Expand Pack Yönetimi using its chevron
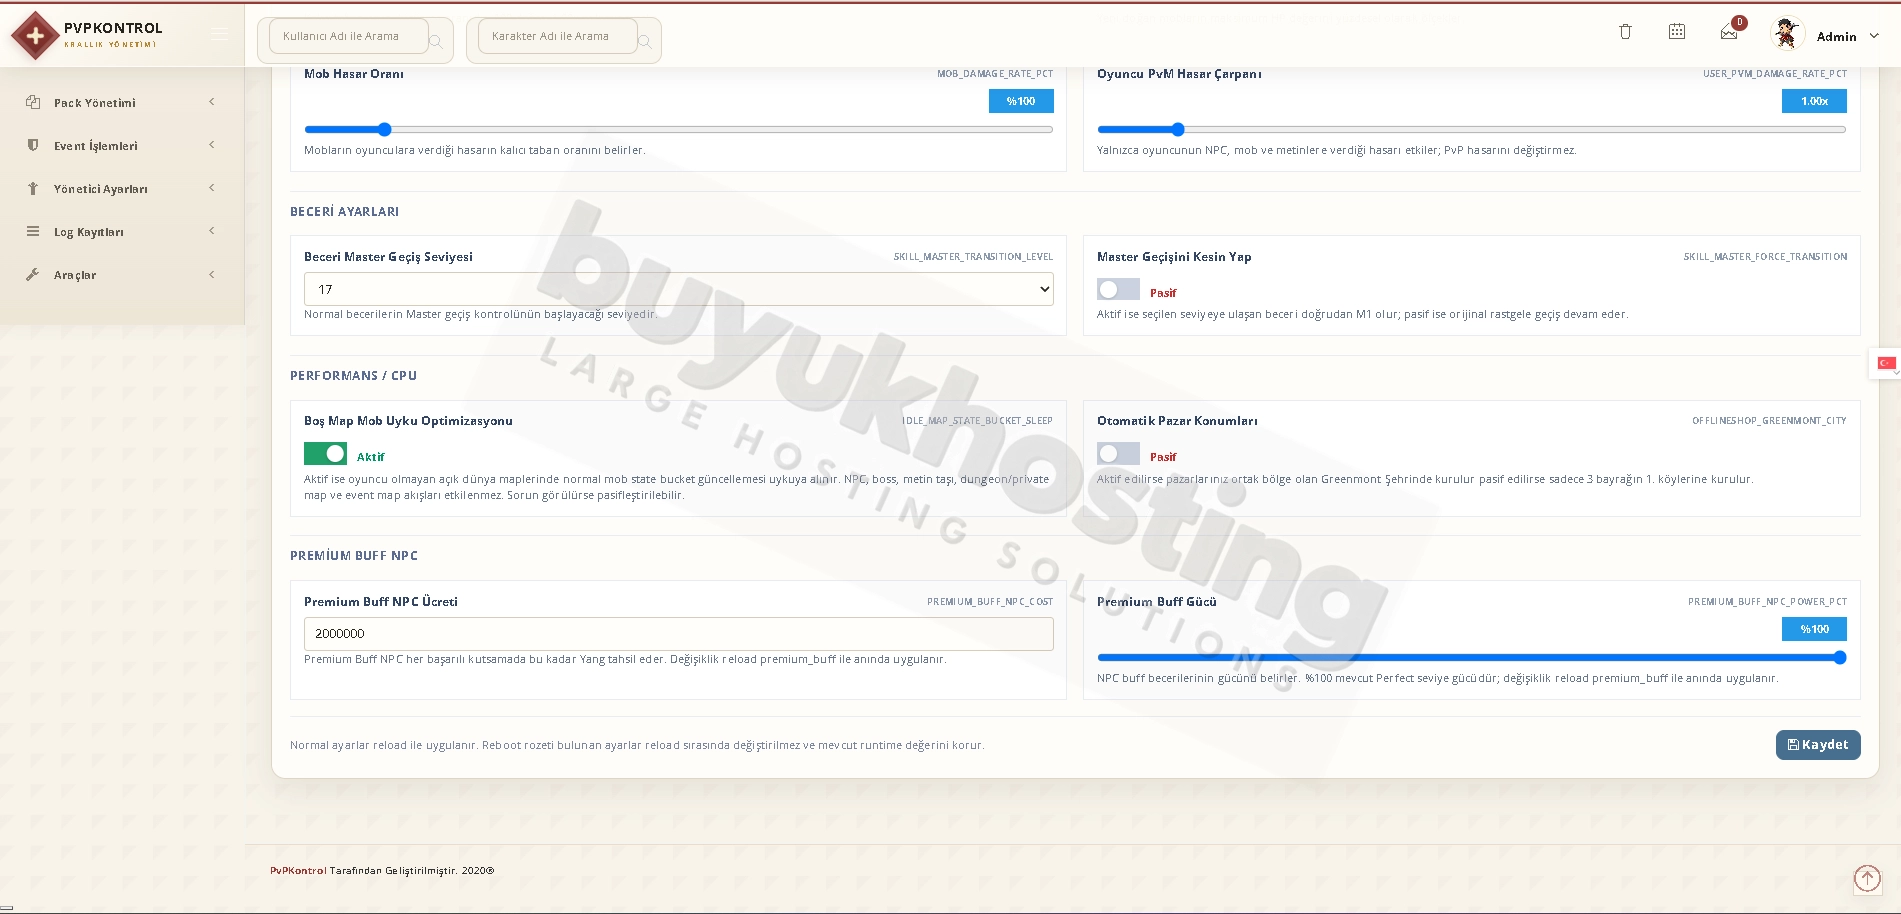The height and width of the screenshot is (914, 1901). tap(212, 102)
